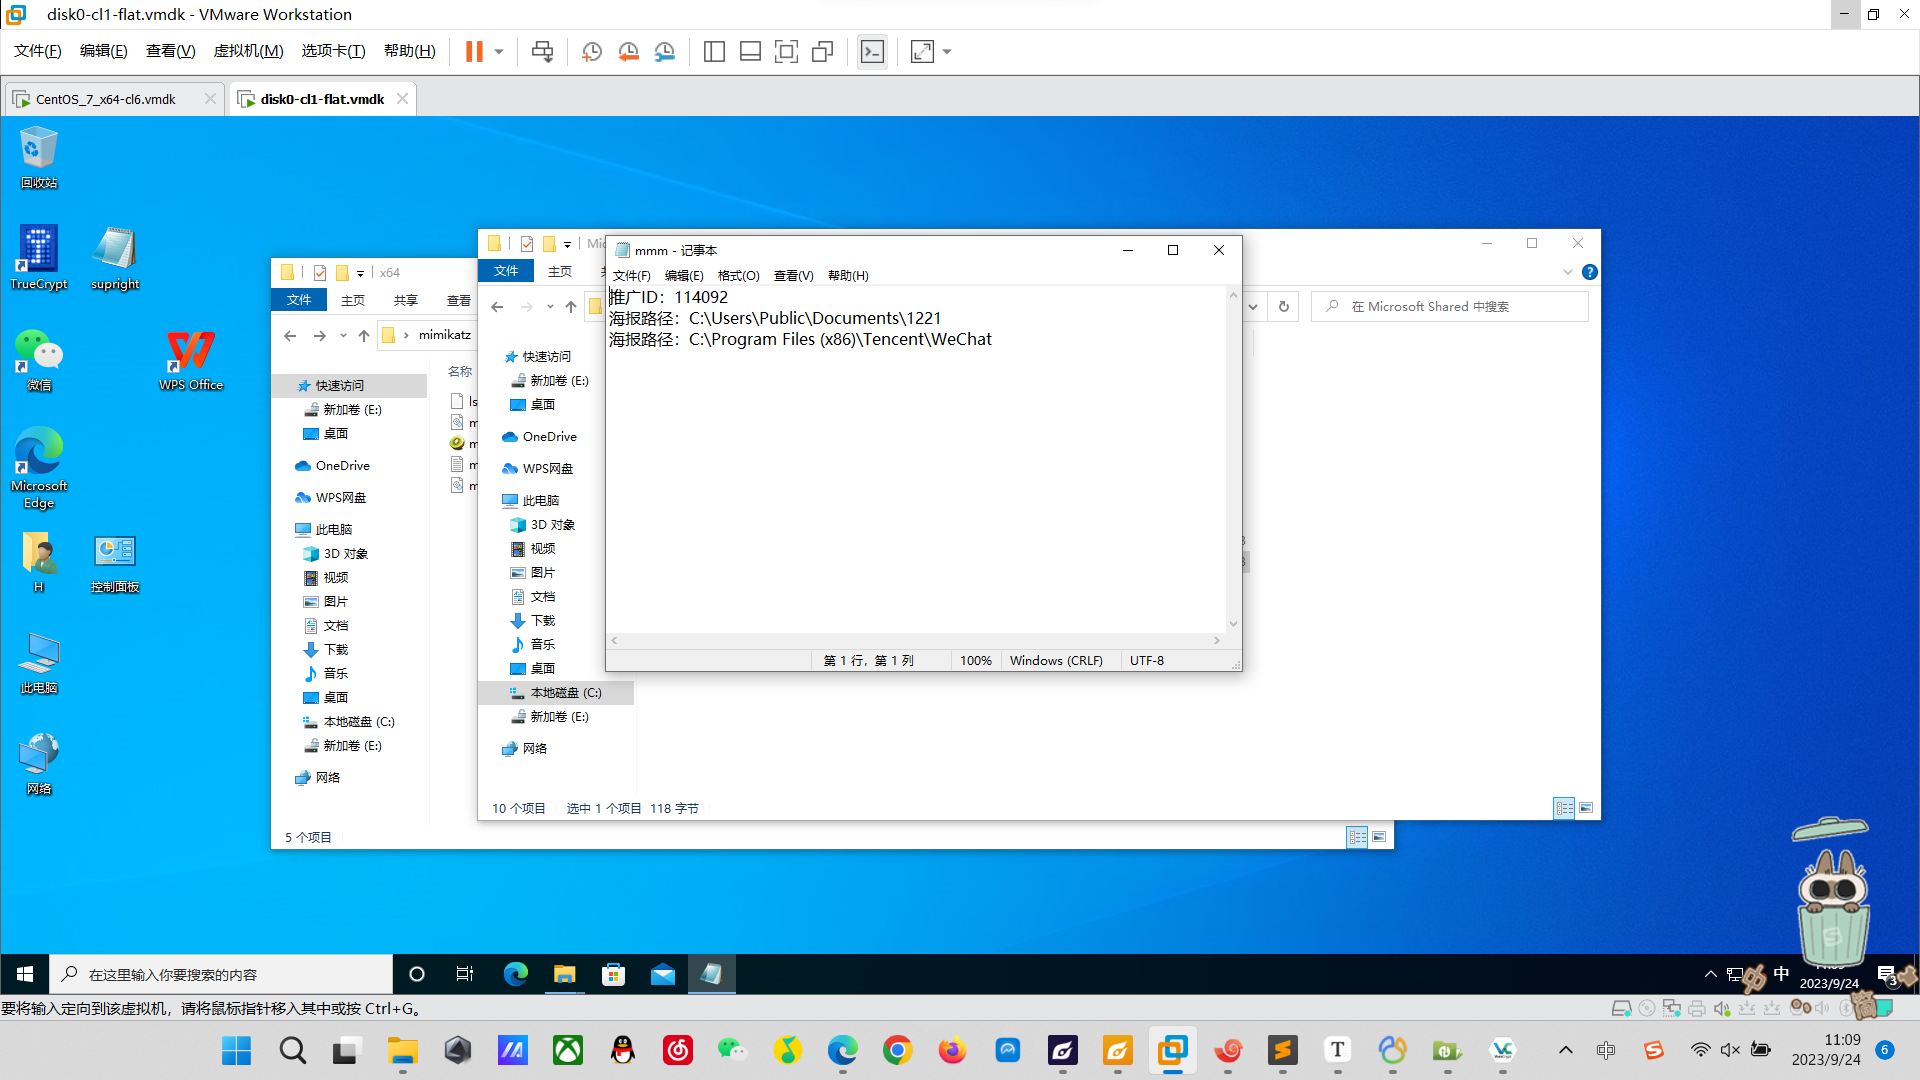Click Notepad horizontal scrollbar
Screen dimensions: 1920x1080
915,640
